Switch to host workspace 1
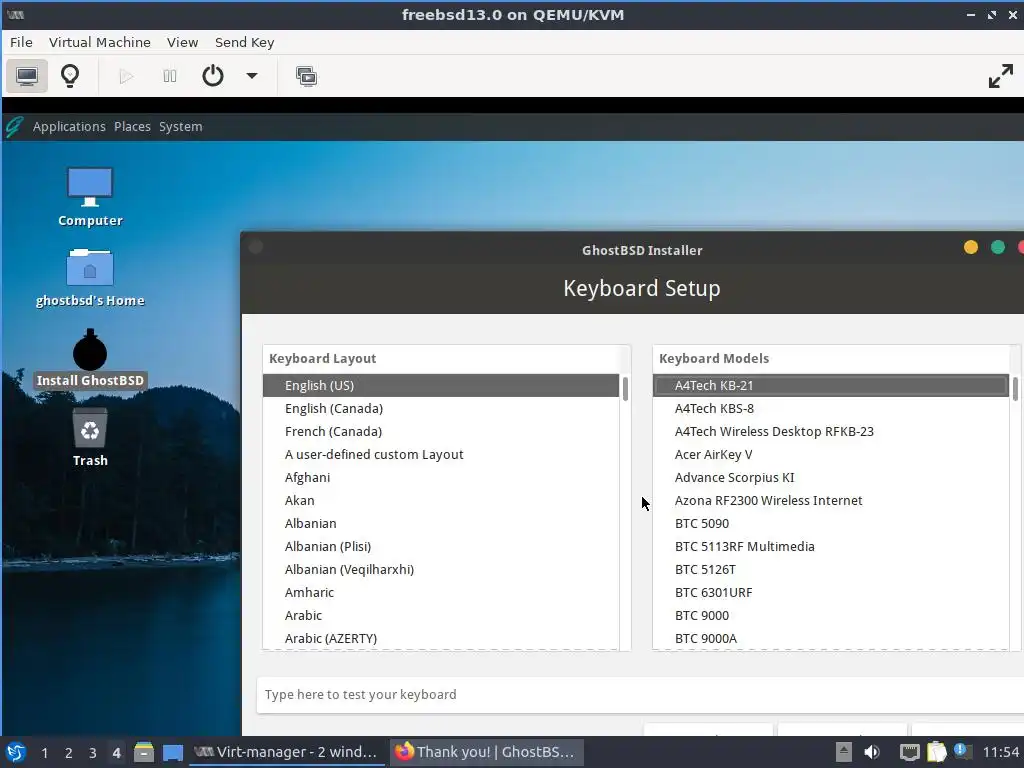 (44, 753)
